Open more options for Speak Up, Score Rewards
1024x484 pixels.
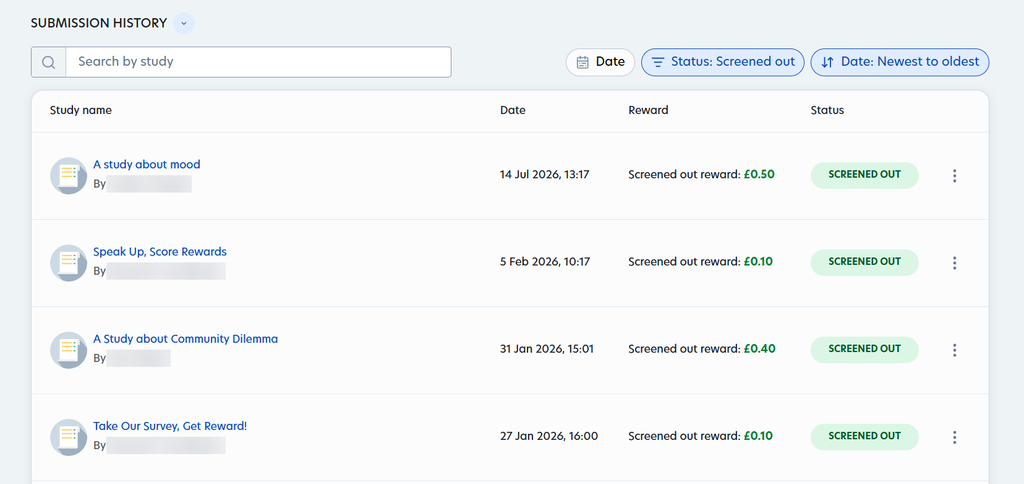click(x=954, y=263)
